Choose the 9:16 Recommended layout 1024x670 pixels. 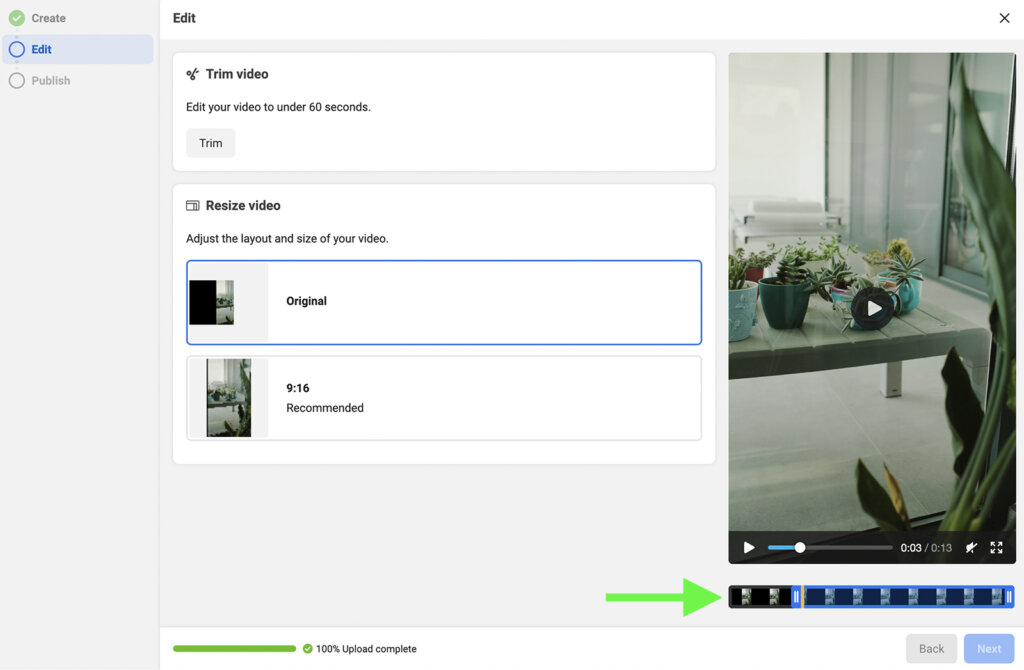pyautogui.click(x=444, y=398)
